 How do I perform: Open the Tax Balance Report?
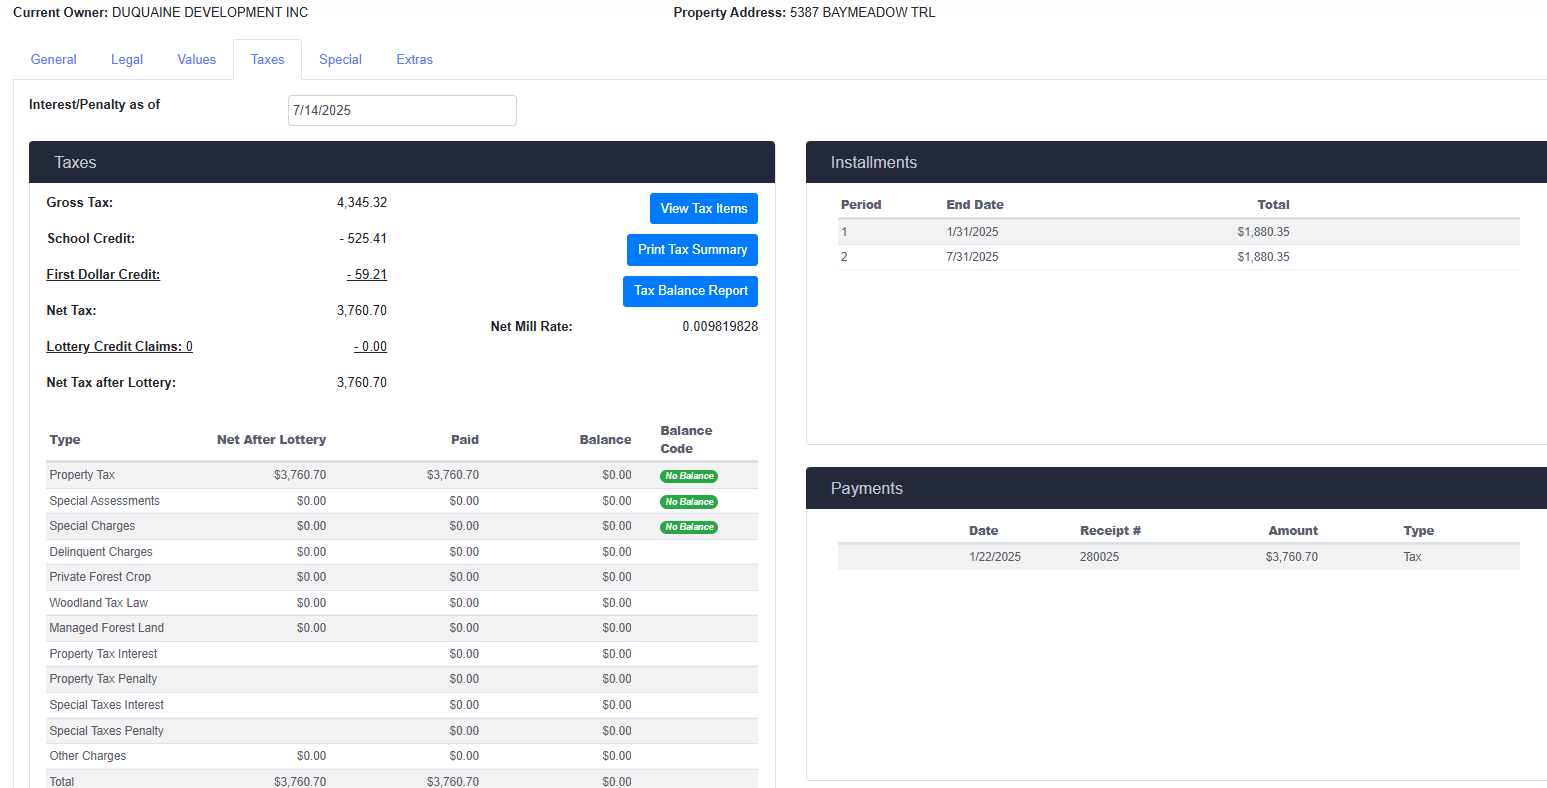click(690, 291)
